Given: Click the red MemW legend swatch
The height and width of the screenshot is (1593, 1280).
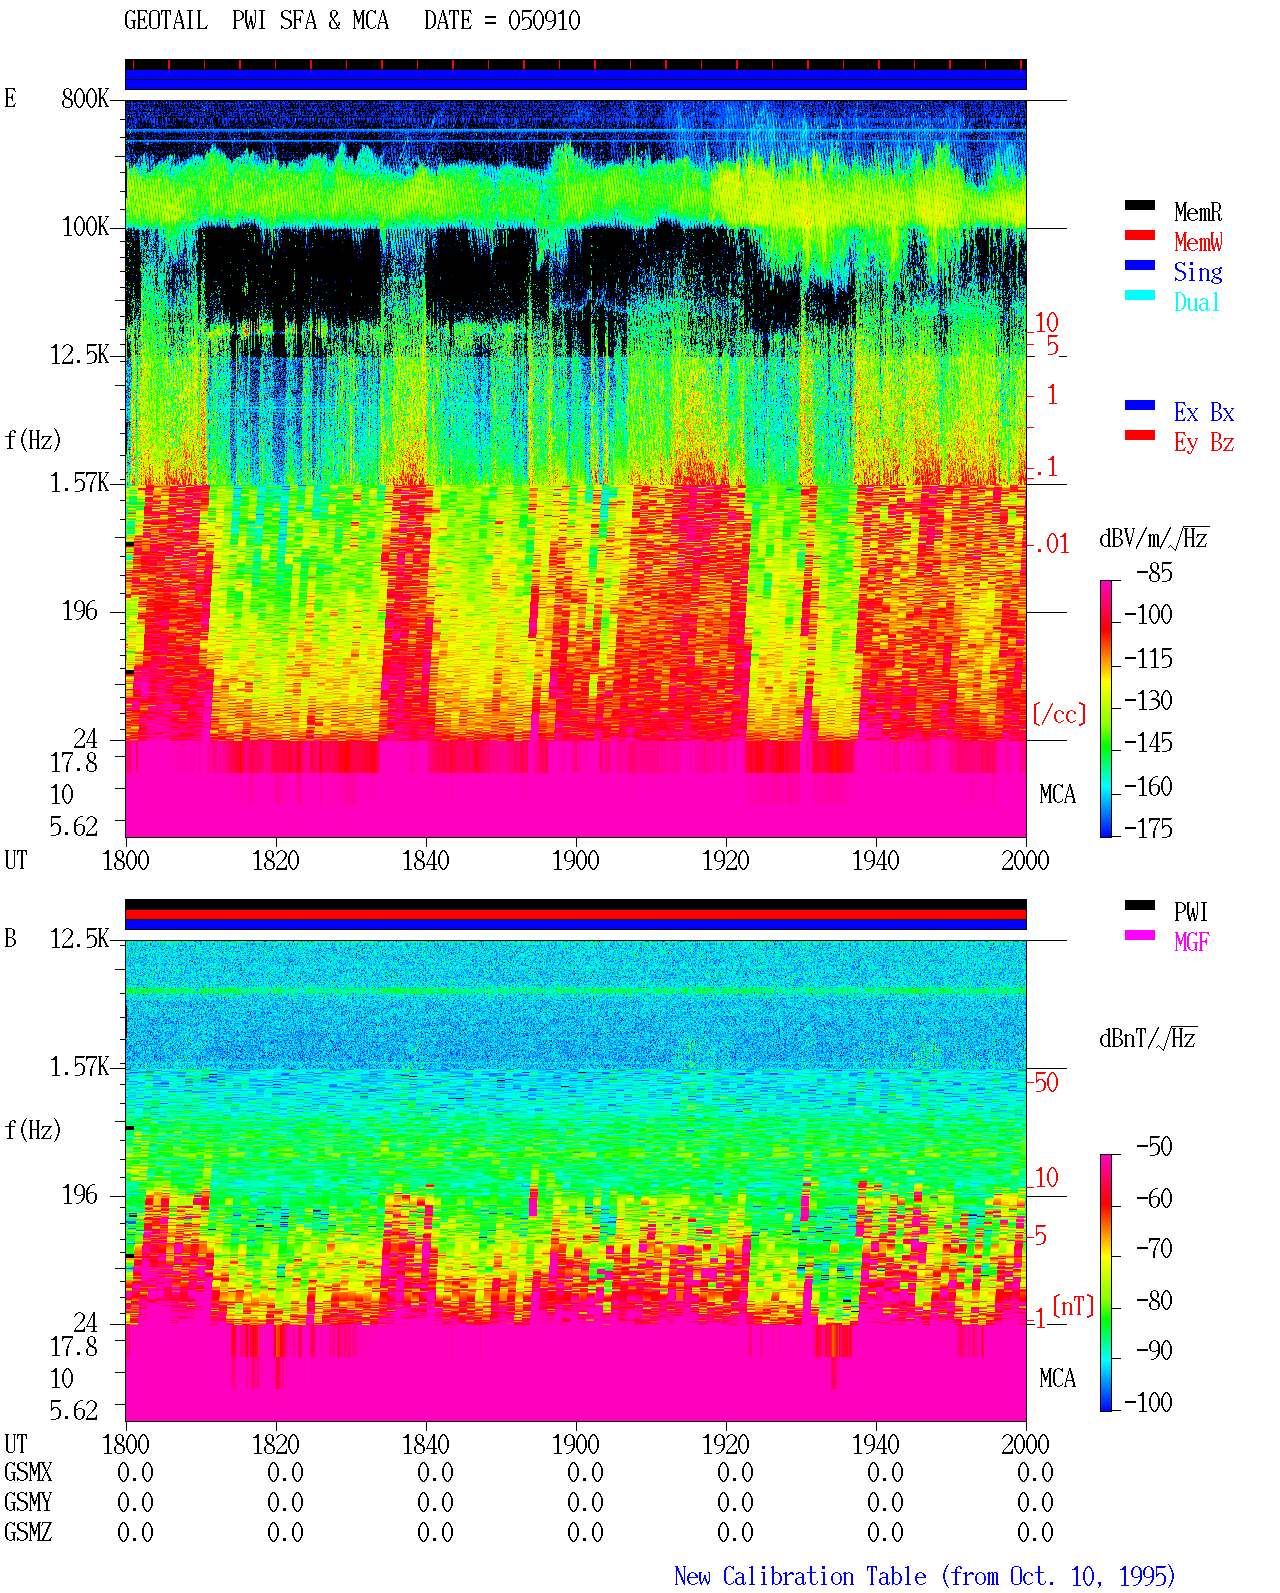Looking at the screenshot, I should pos(1140,235).
